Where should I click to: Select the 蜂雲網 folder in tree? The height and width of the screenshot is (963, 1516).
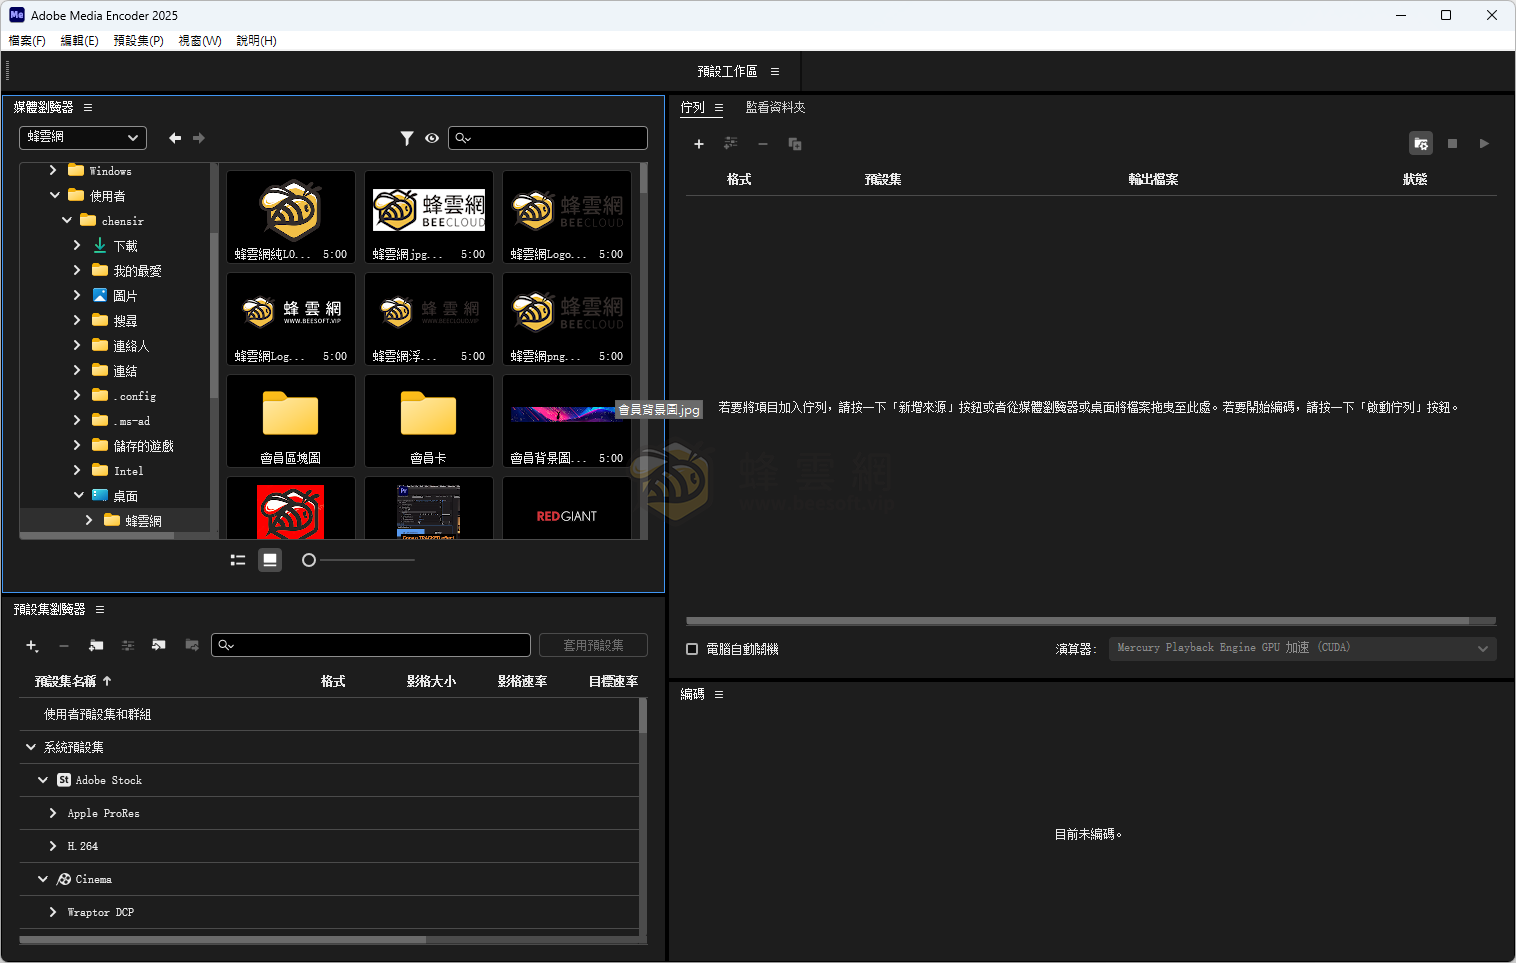pos(143,521)
